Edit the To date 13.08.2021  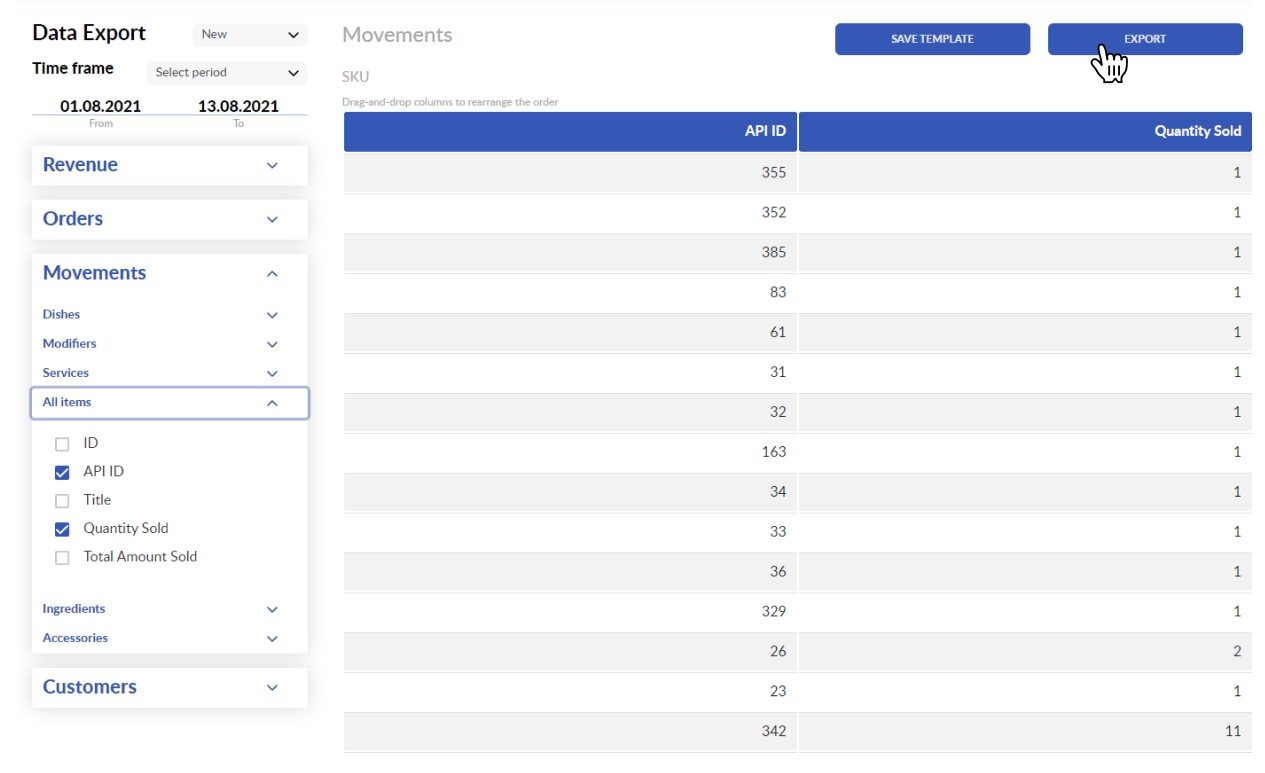tap(238, 106)
